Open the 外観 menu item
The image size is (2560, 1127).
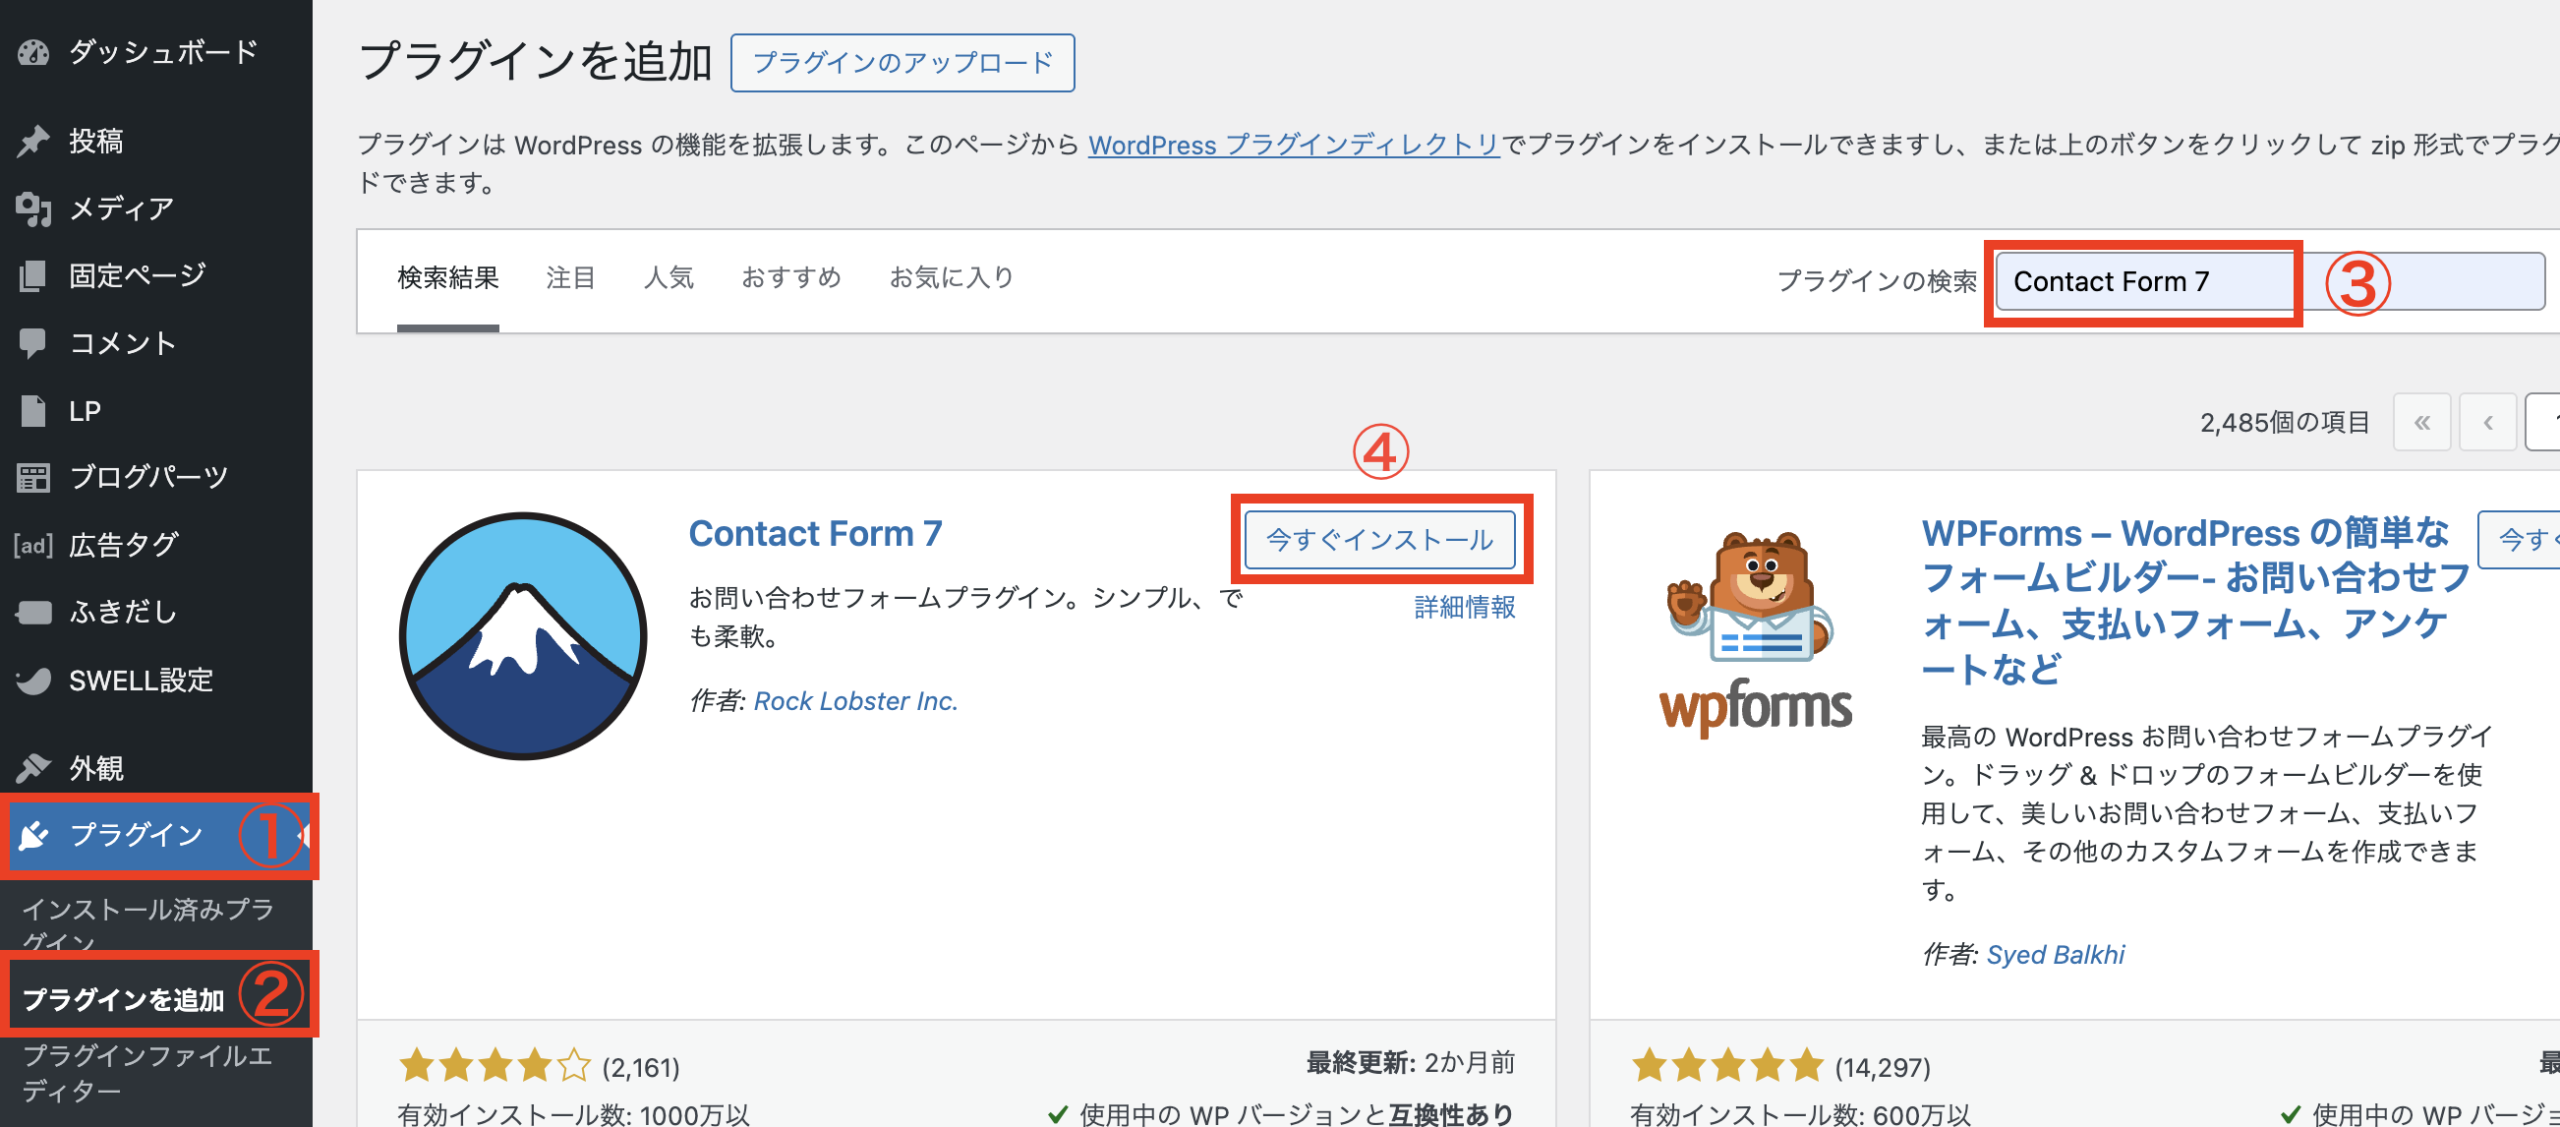point(156,768)
